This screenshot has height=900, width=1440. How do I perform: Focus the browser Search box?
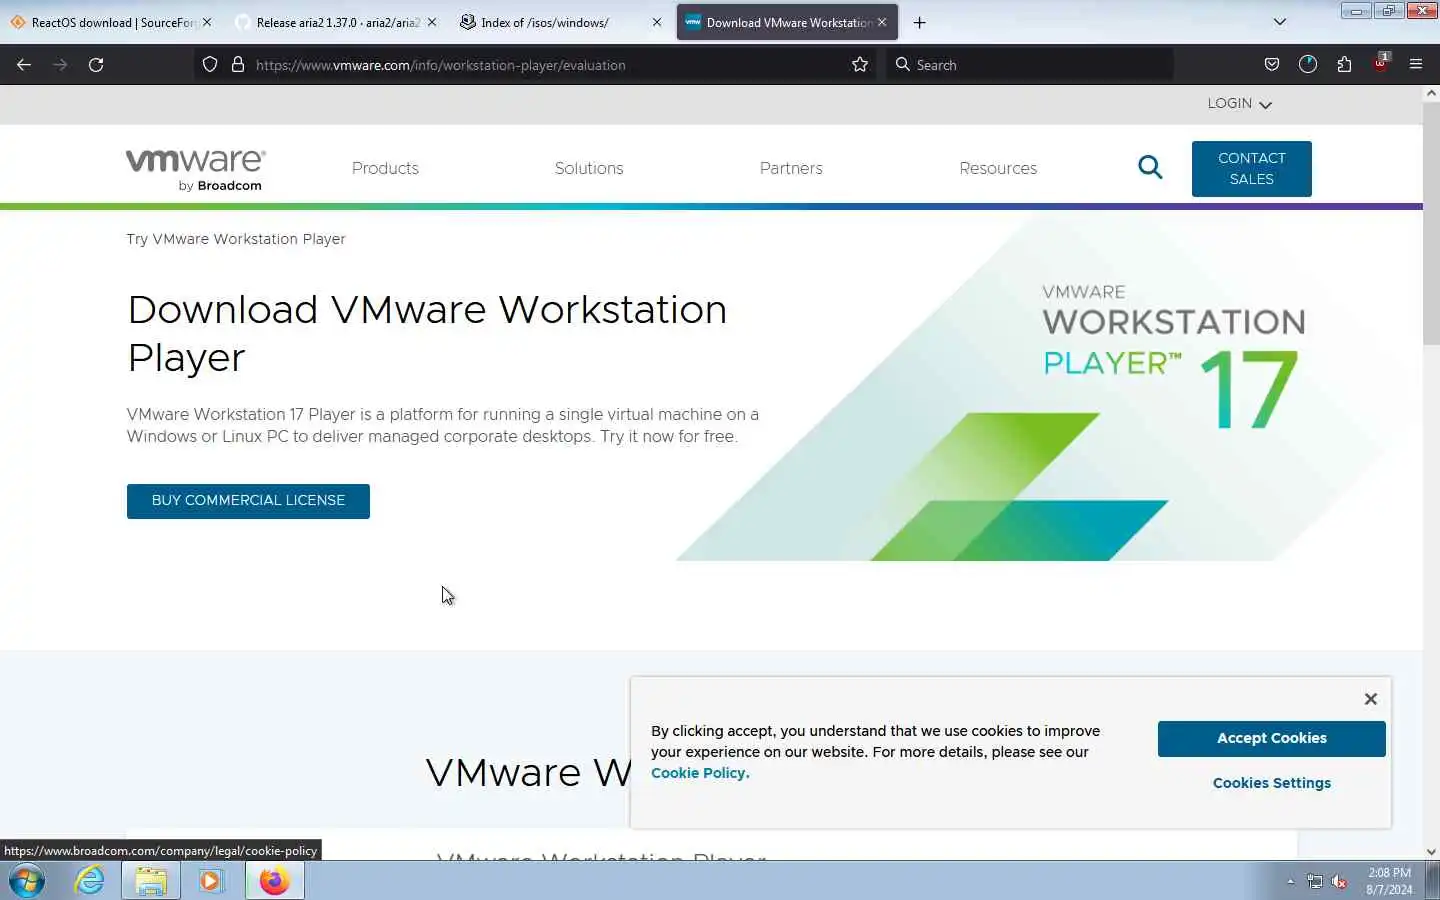pos(1030,65)
